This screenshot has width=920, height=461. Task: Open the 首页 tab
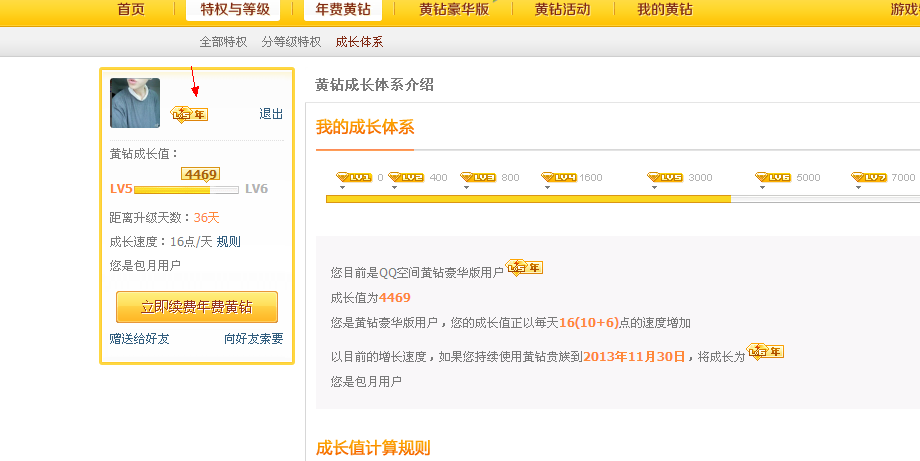pos(131,9)
